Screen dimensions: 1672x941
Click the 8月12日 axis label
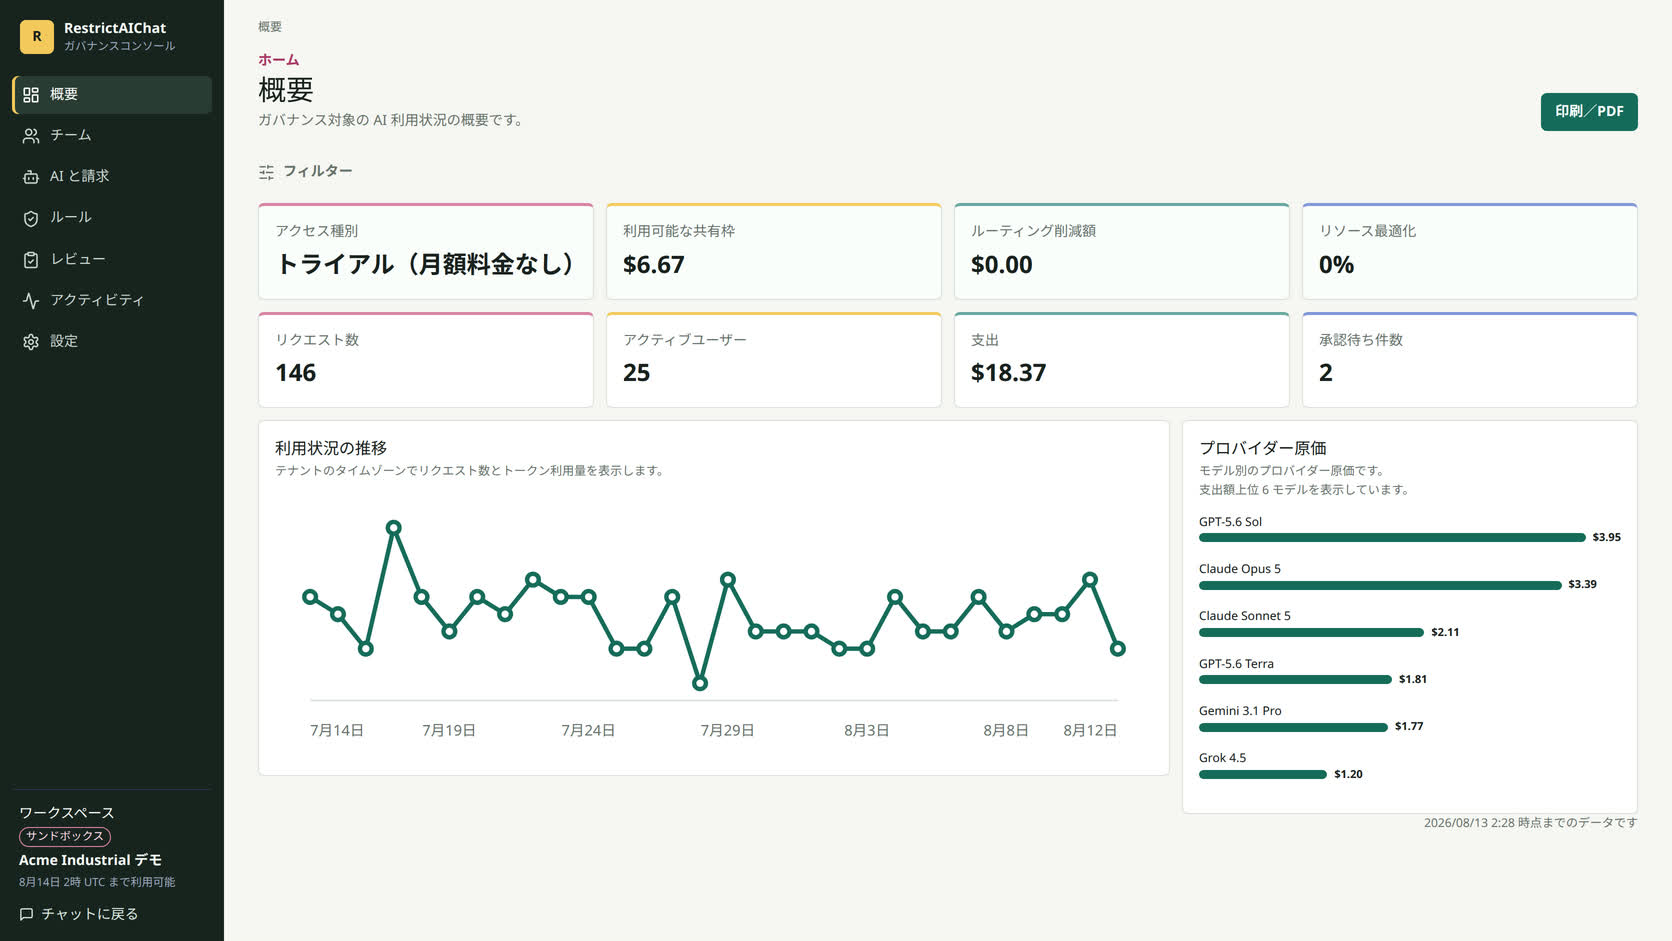(x=1090, y=731)
